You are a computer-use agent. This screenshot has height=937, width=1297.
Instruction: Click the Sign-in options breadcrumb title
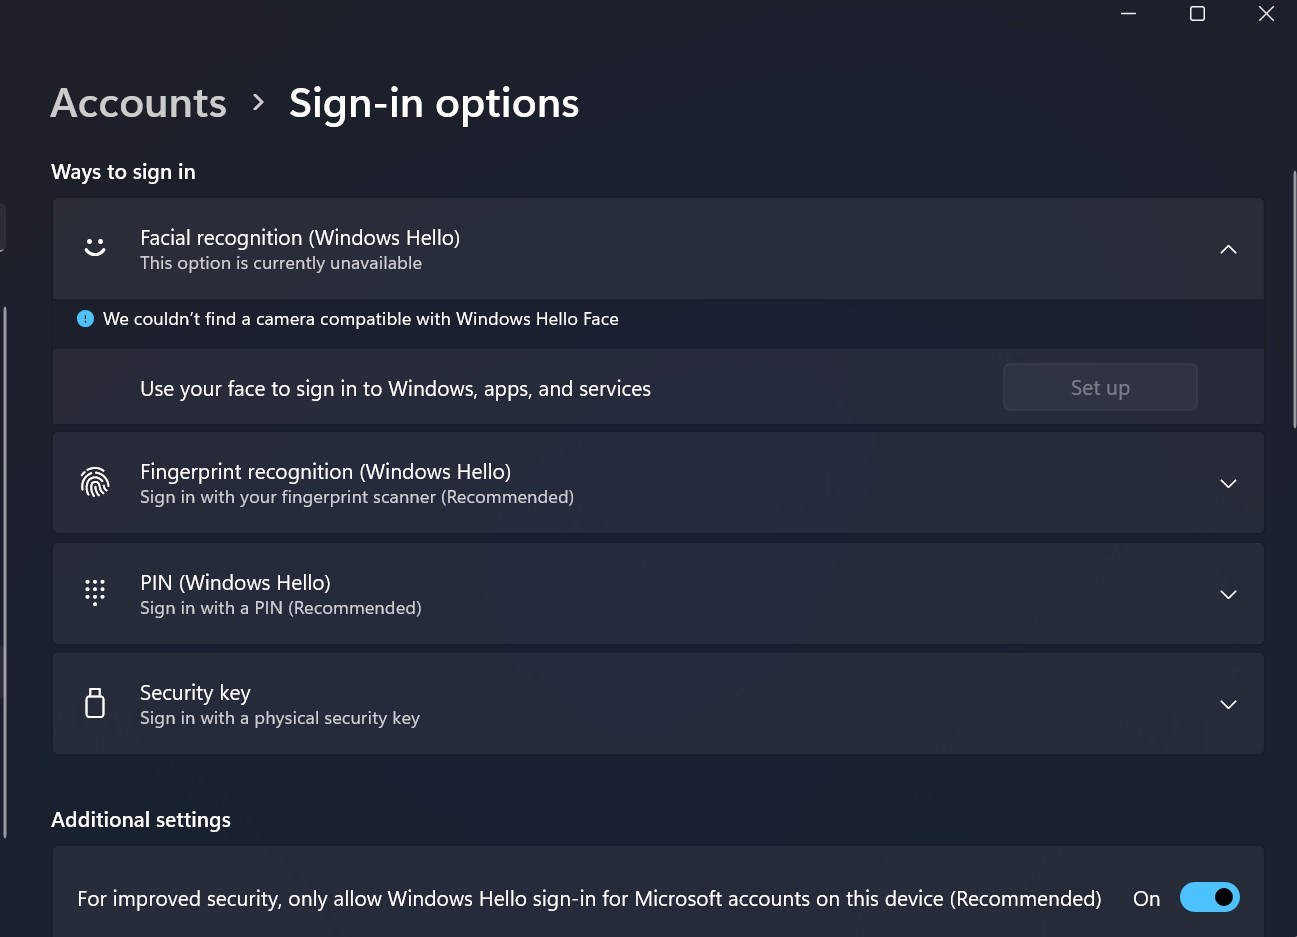pos(434,103)
